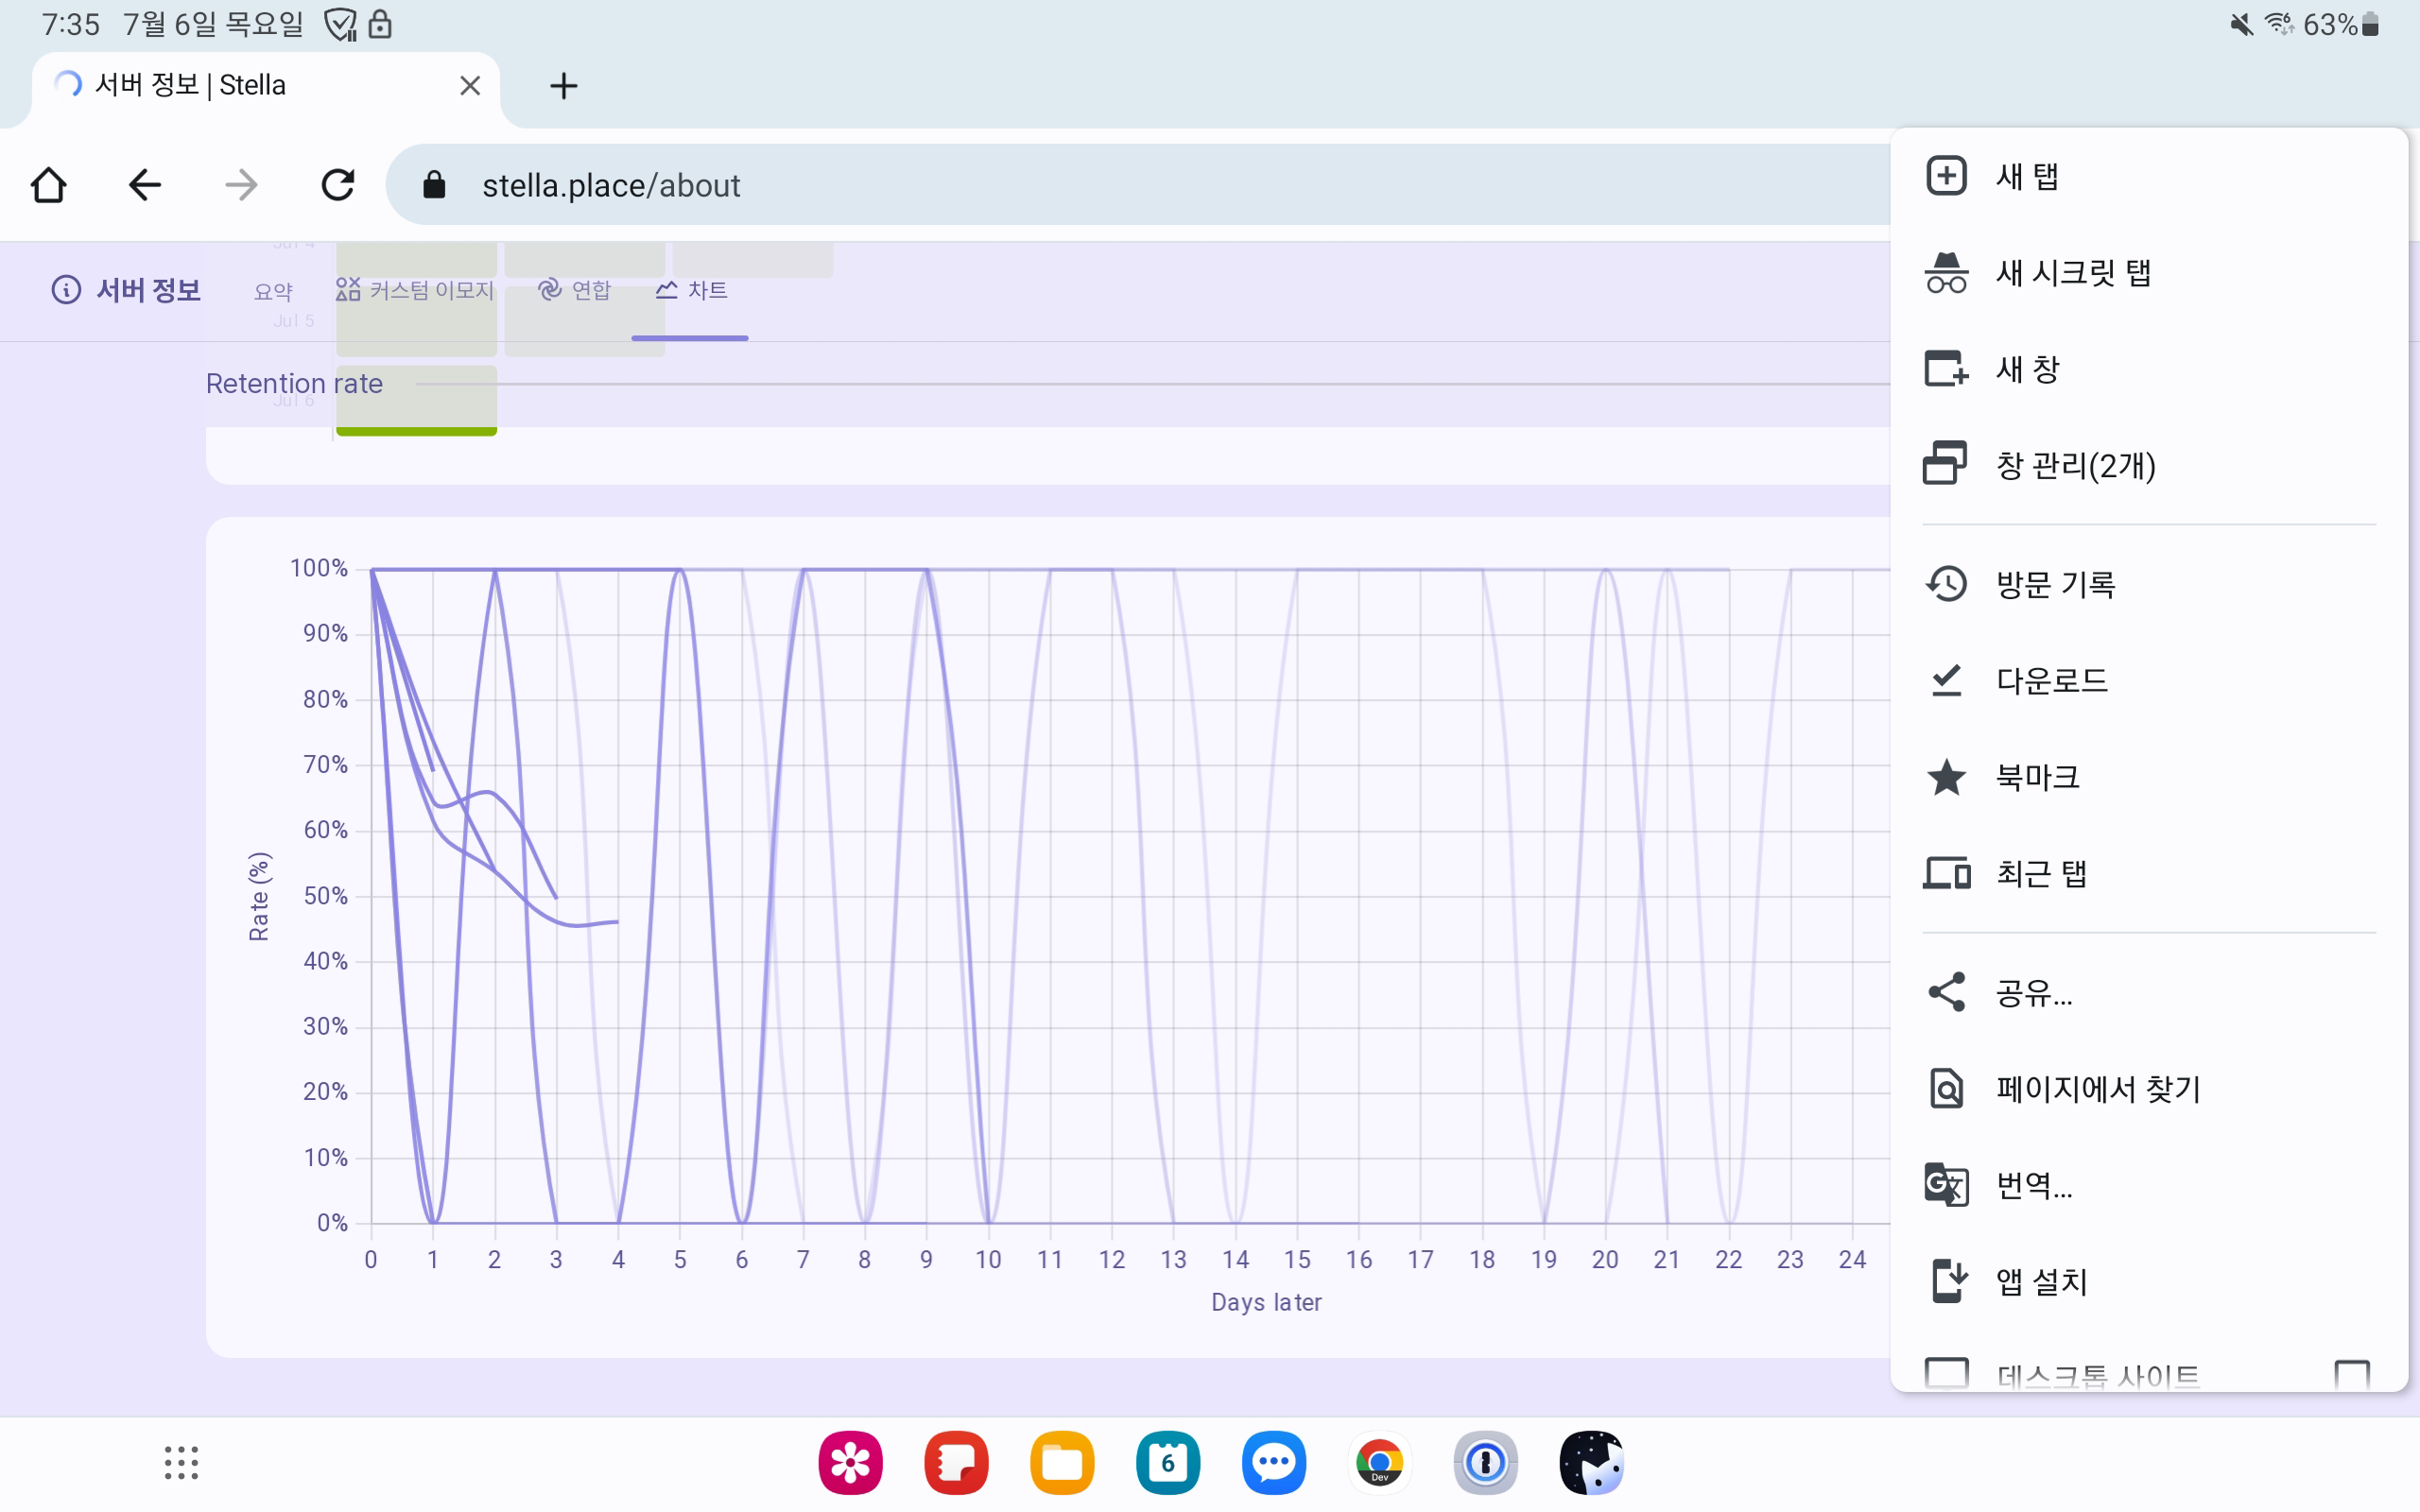Viewport: 2420px width, 1512px height.
Task: Open 창 관리(2개) window manager
Action: (2075, 466)
